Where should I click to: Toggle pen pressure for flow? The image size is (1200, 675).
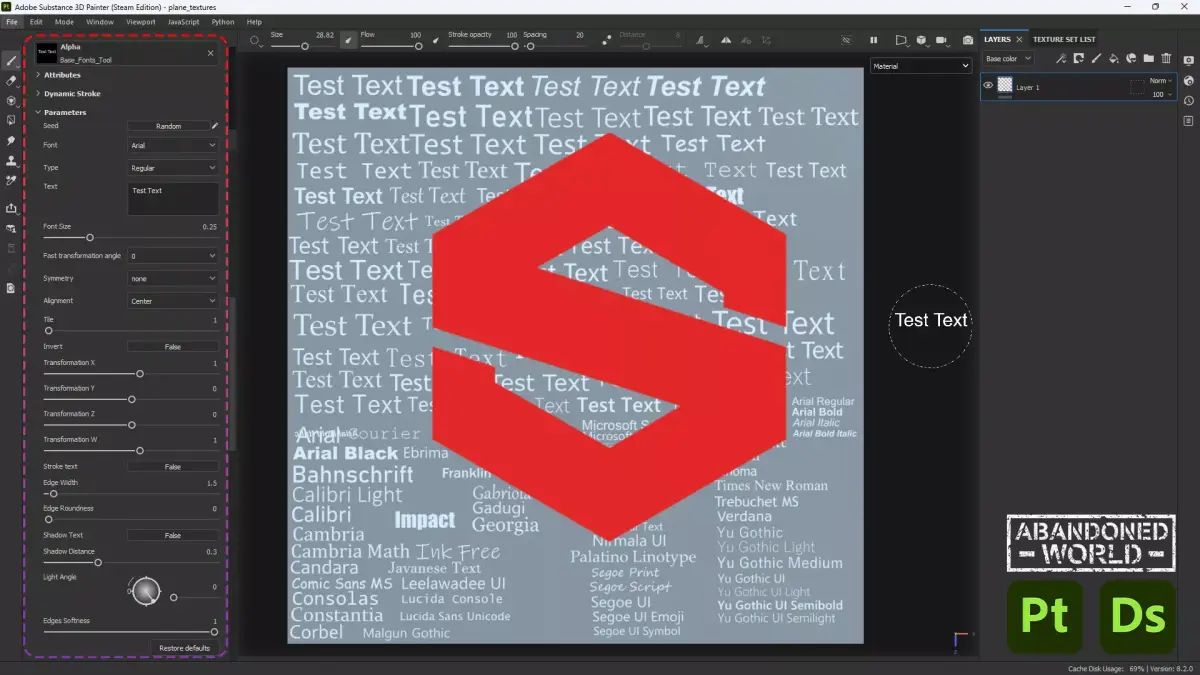(x=435, y=41)
